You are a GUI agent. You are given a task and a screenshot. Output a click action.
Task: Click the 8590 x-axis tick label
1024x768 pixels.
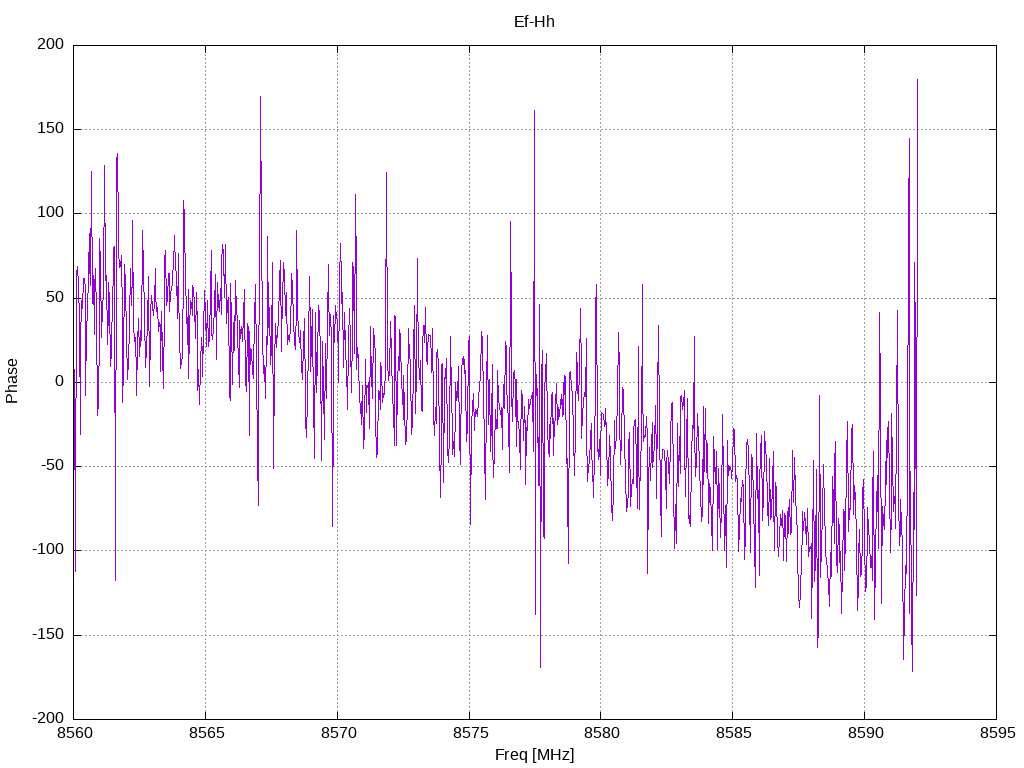click(x=865, y=733)
